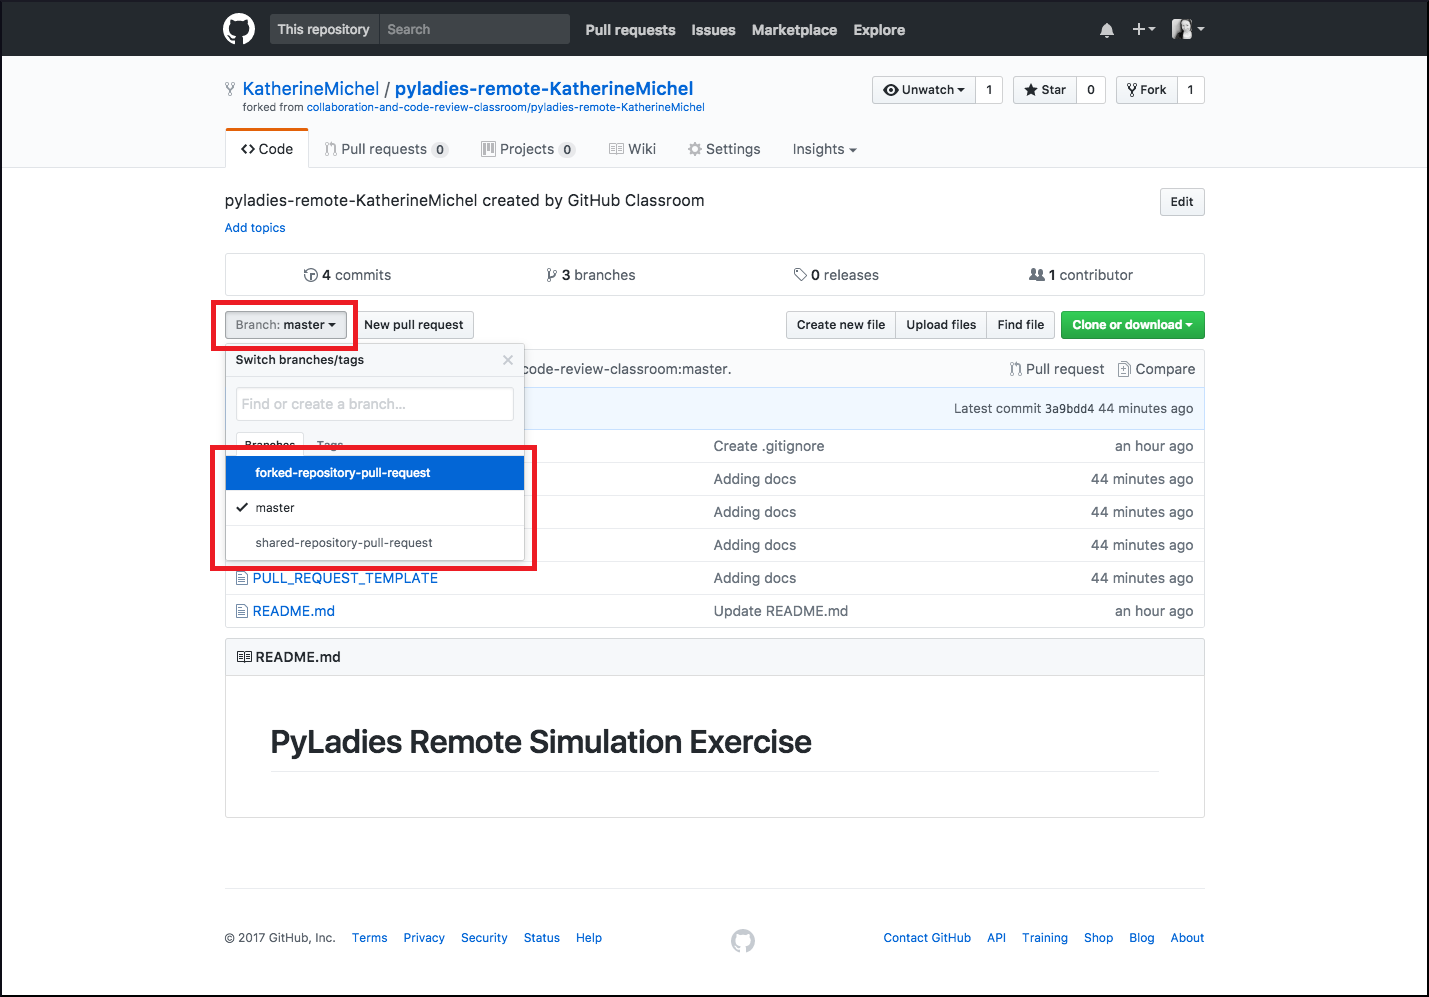Click Contact GitHub in footer
This screenshot has width=1429, height=997.
pyautogui.click(x=927, y=938)
